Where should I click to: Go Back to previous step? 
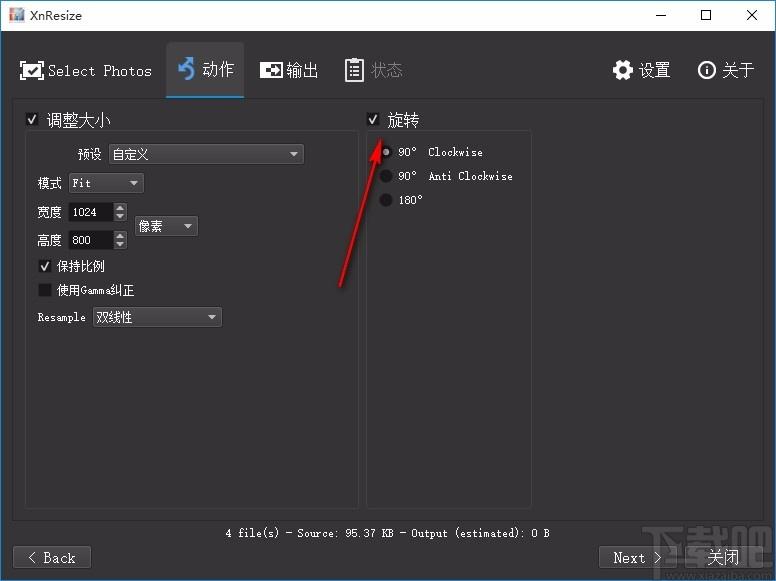click(x=52, y=558)
